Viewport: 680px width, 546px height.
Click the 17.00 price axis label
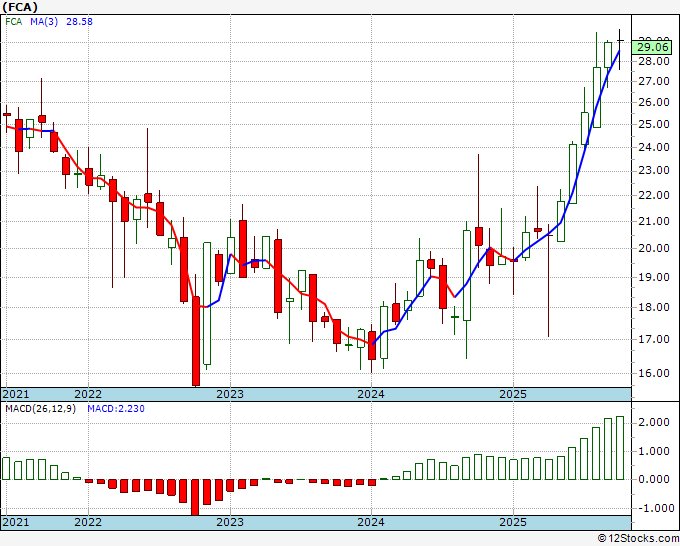pos(653,339)
